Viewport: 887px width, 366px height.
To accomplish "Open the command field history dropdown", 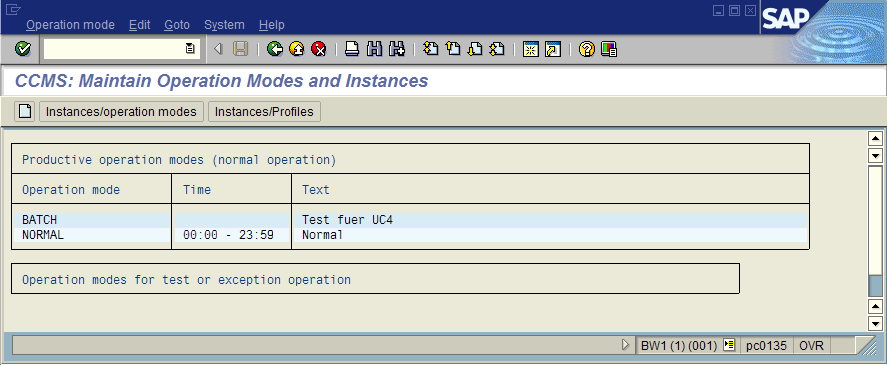I will [x=191, y=49].
